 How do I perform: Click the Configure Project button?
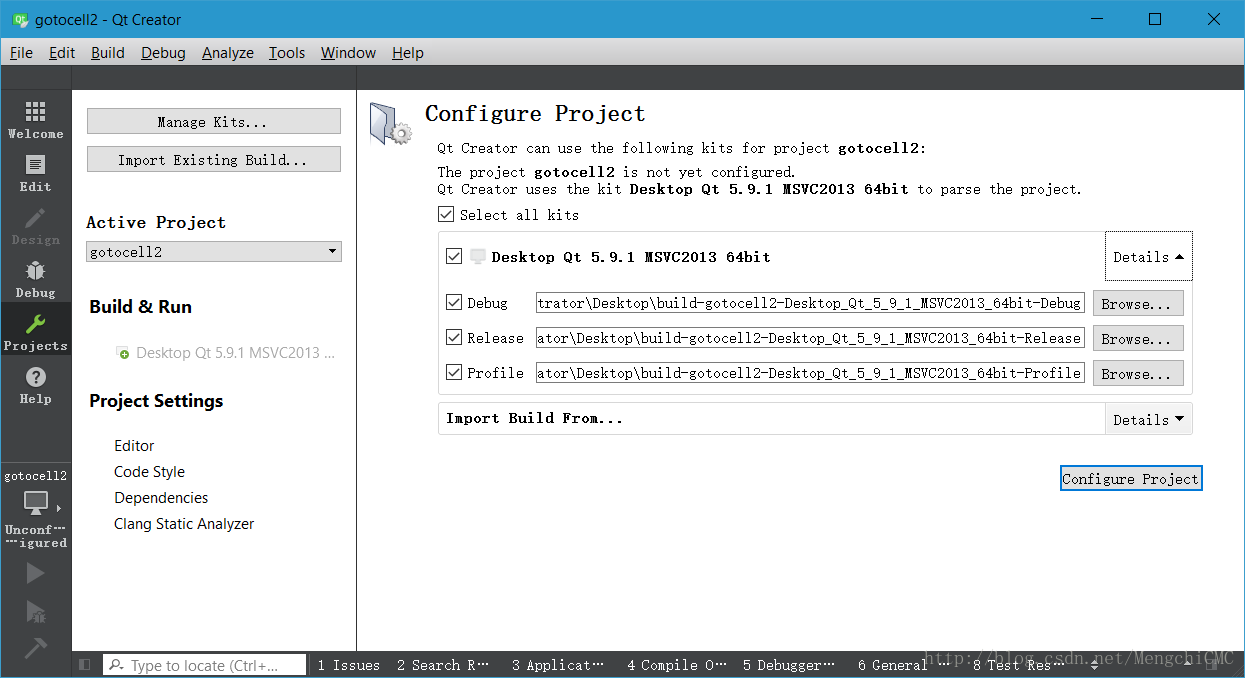[1130, 479]
